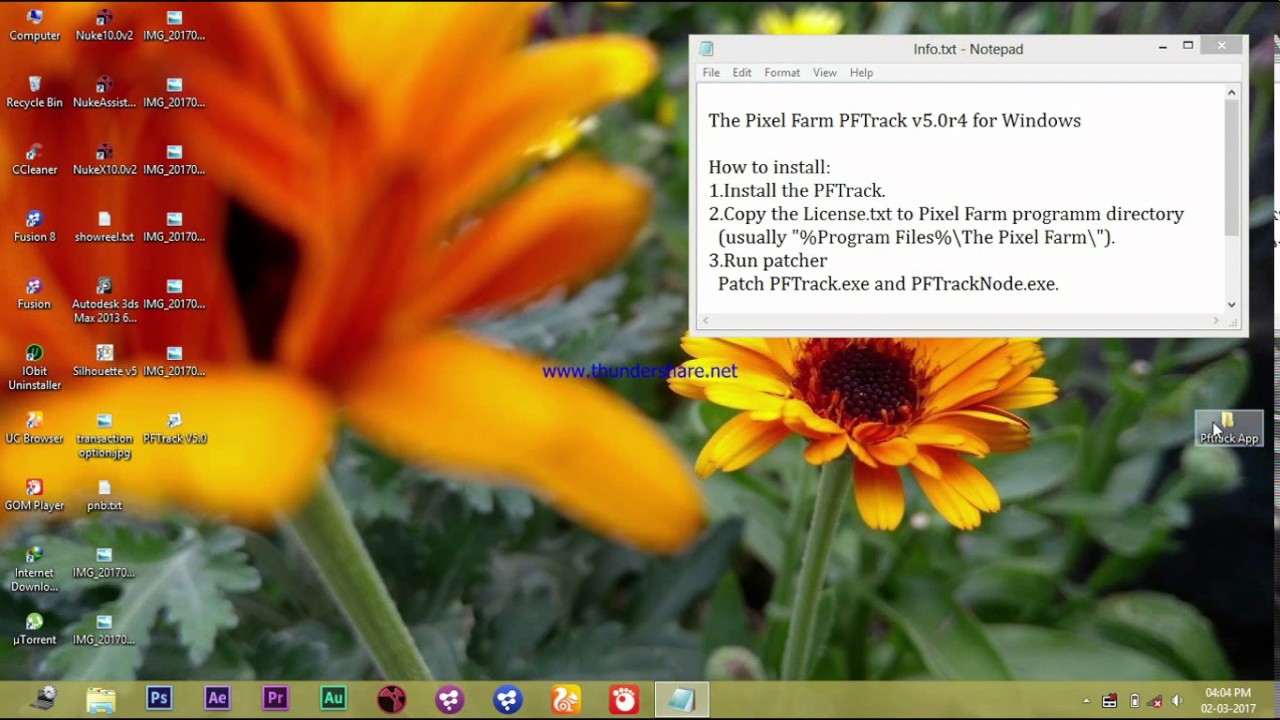Screen dimensions: 1280x720
Task: Click the Notepad vertical scrollbar thumb
Action: click(1232, 168)
